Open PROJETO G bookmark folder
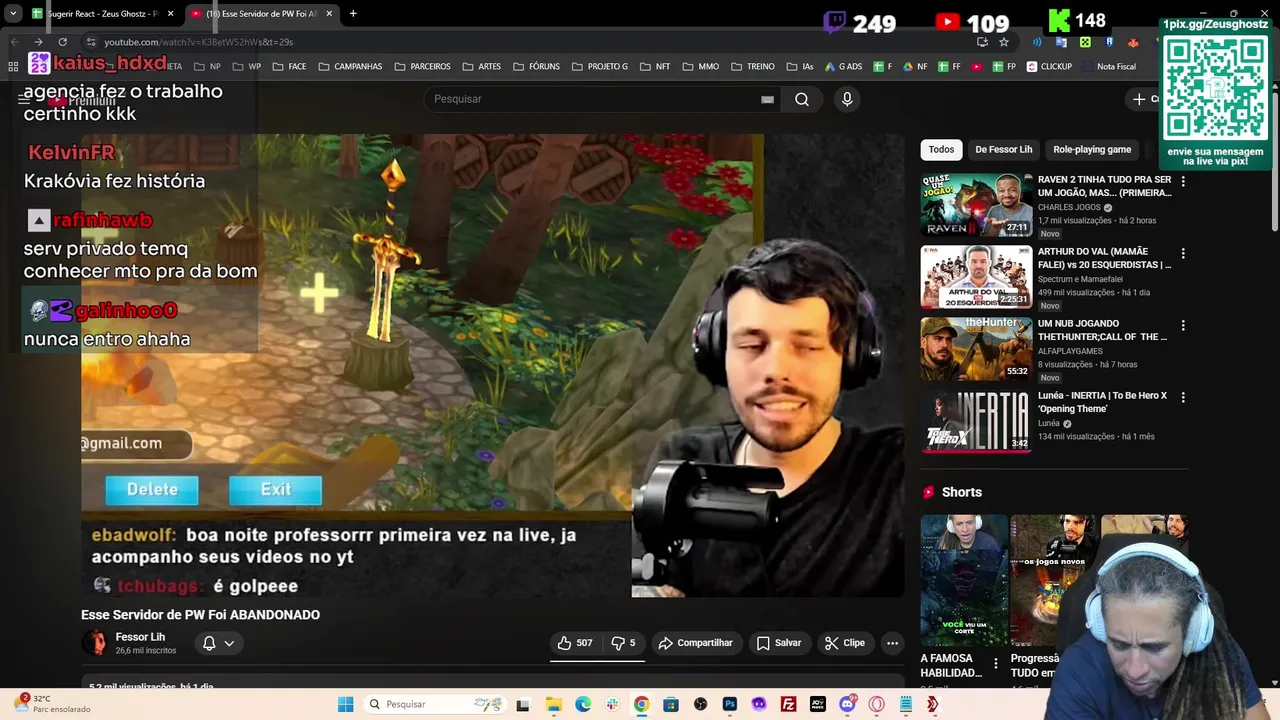This screenshot has height=720, width=1280. 600,67
